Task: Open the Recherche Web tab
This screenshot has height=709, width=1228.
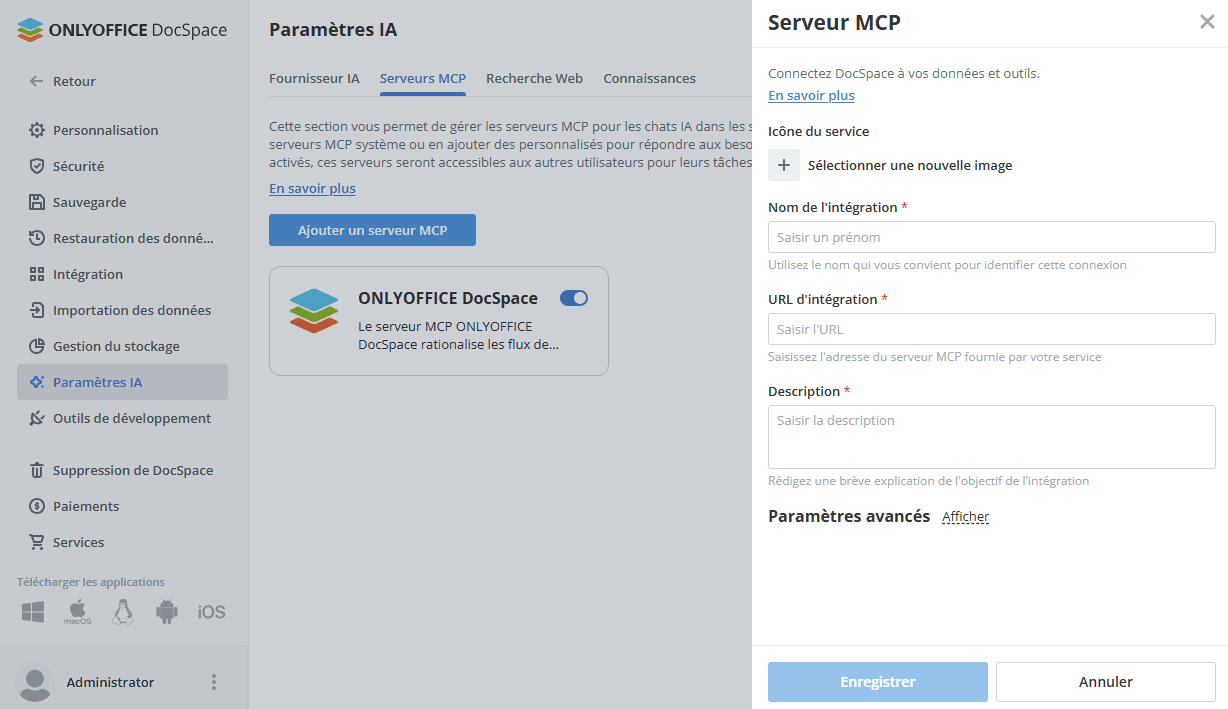Action: 534,78
